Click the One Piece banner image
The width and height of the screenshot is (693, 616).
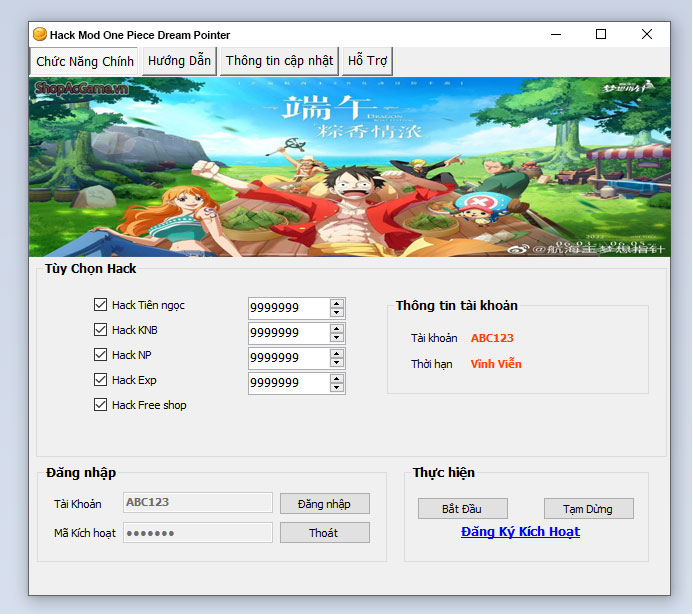click(x=350, y=167)
